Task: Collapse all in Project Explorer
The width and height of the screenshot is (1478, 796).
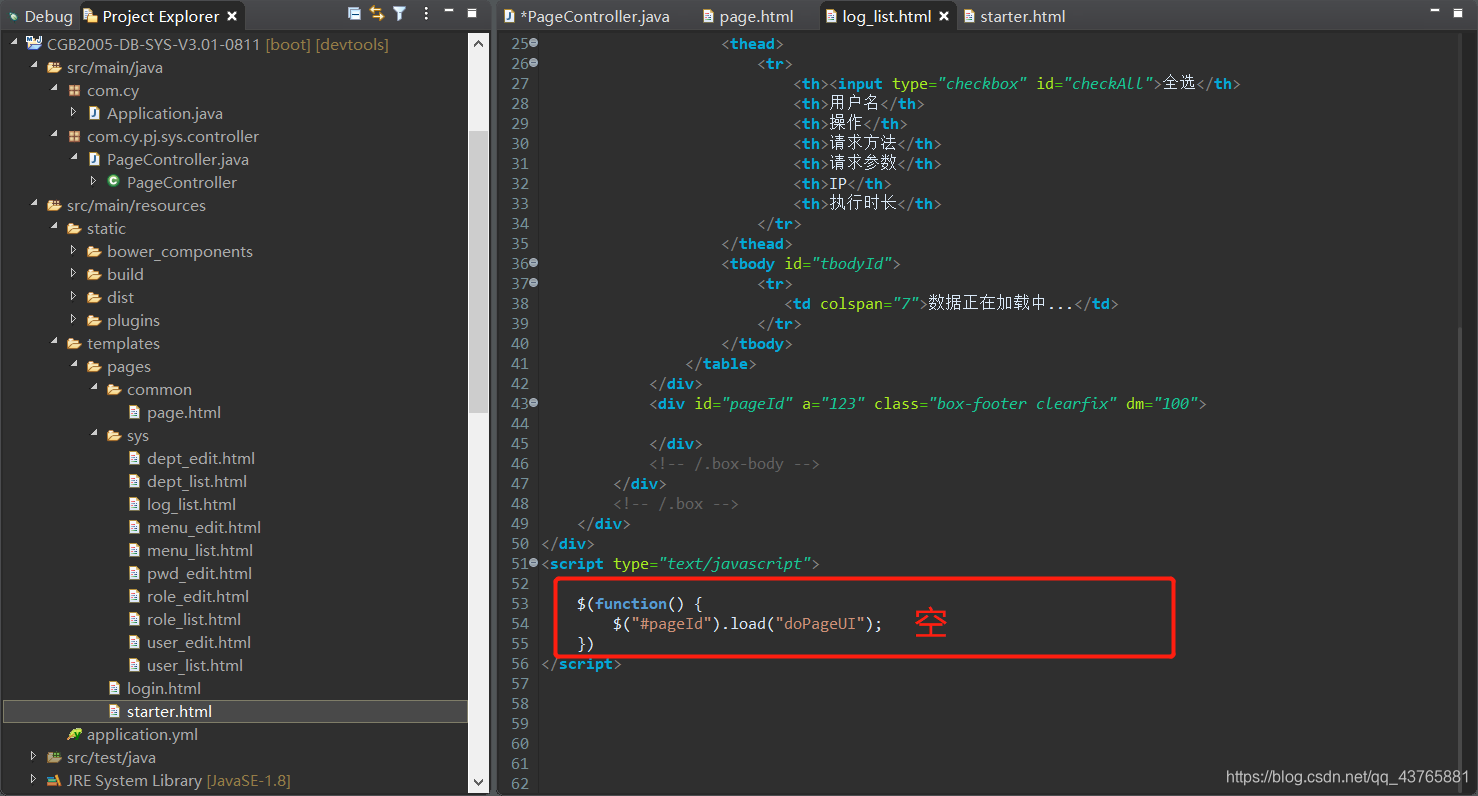Action: 355,14
